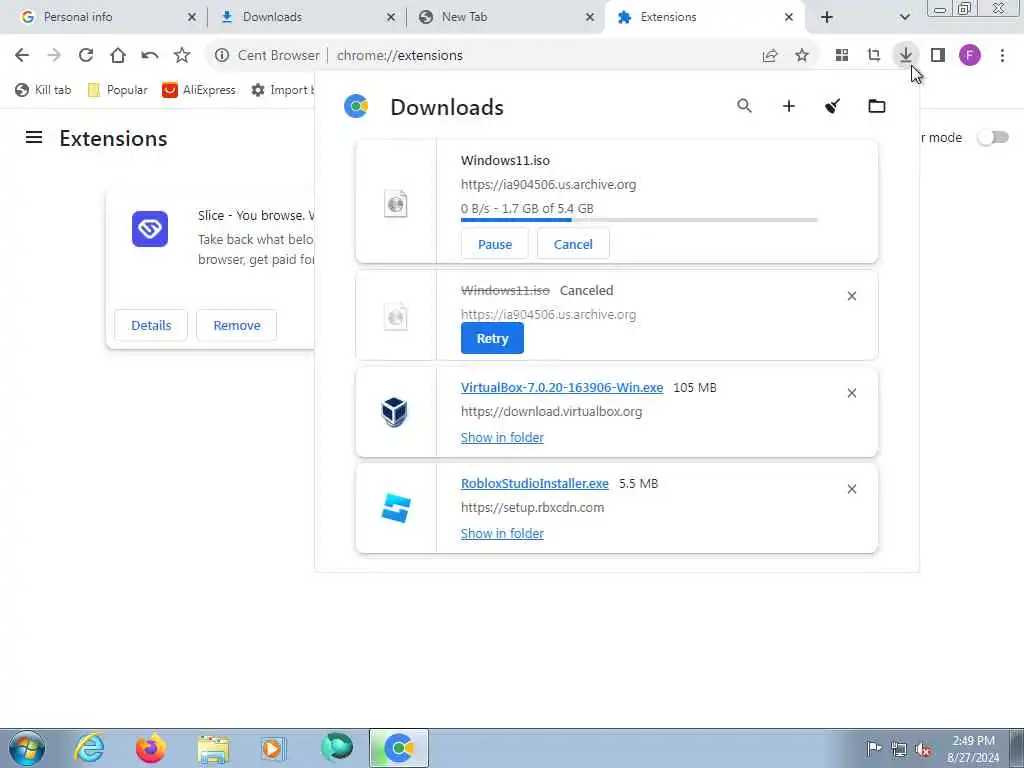Cancel the Windows11.iso download

[573, 244]
